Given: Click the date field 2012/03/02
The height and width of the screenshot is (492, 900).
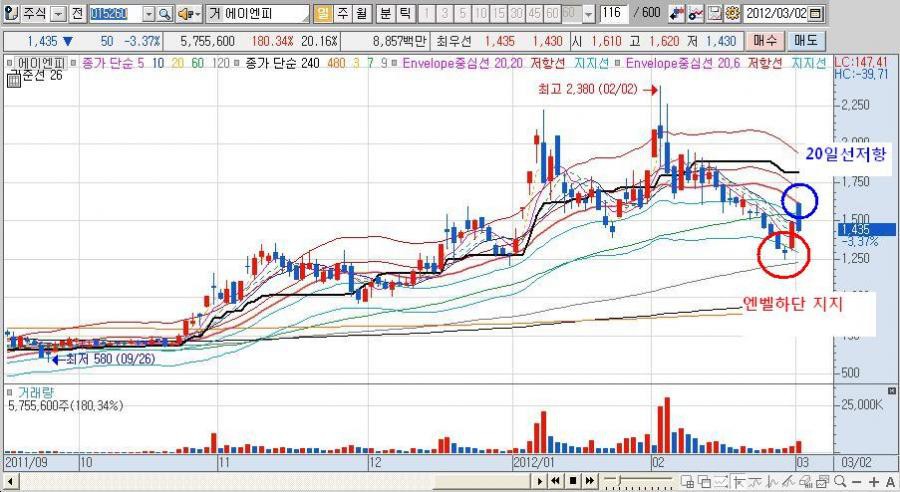Looking at the screenshot, I should [x=776, y=14].
